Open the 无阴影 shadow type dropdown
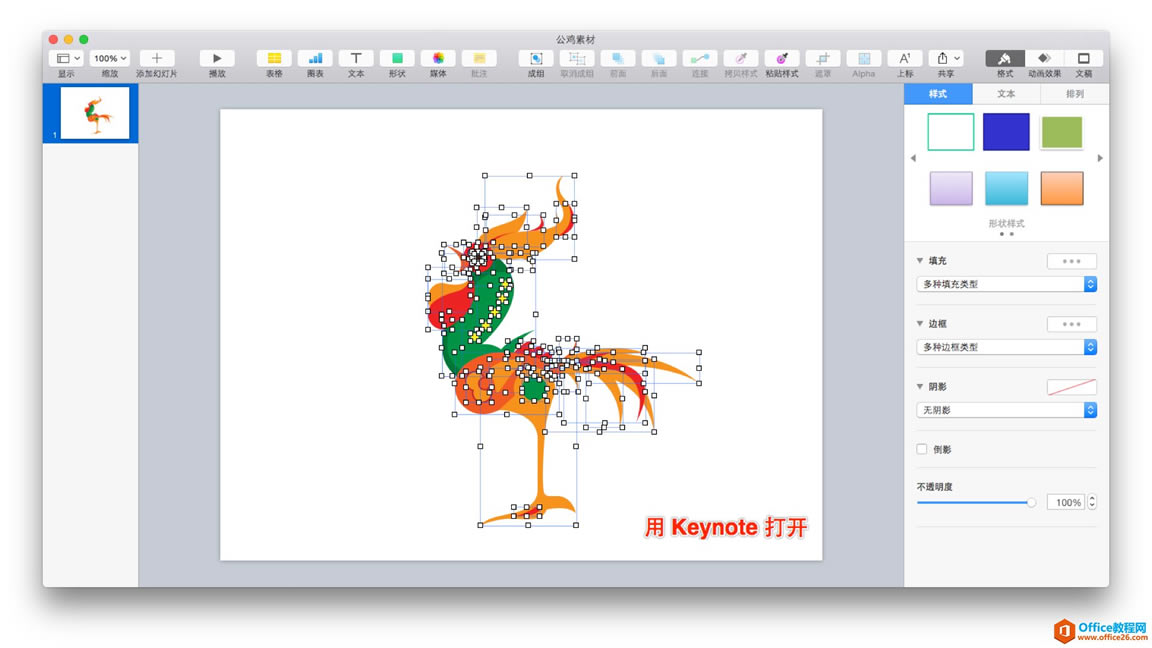The width and height of the screenshot is (1152, 648). tap(1005, 409)
